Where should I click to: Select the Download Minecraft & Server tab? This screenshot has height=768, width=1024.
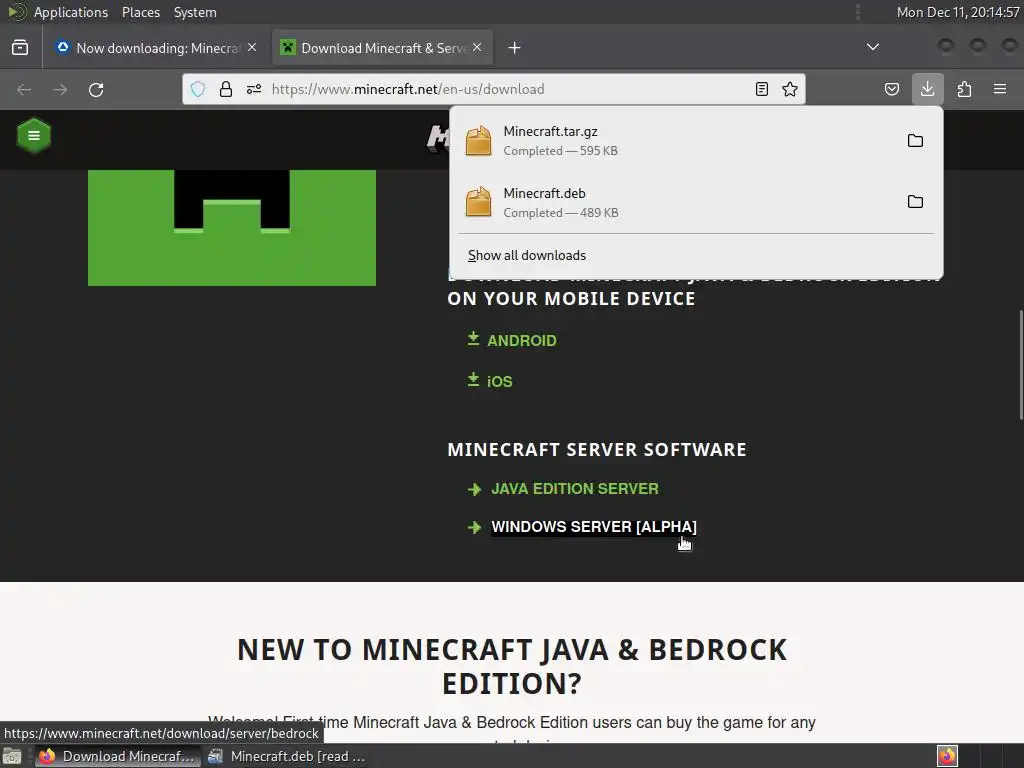tap(382, 48)
